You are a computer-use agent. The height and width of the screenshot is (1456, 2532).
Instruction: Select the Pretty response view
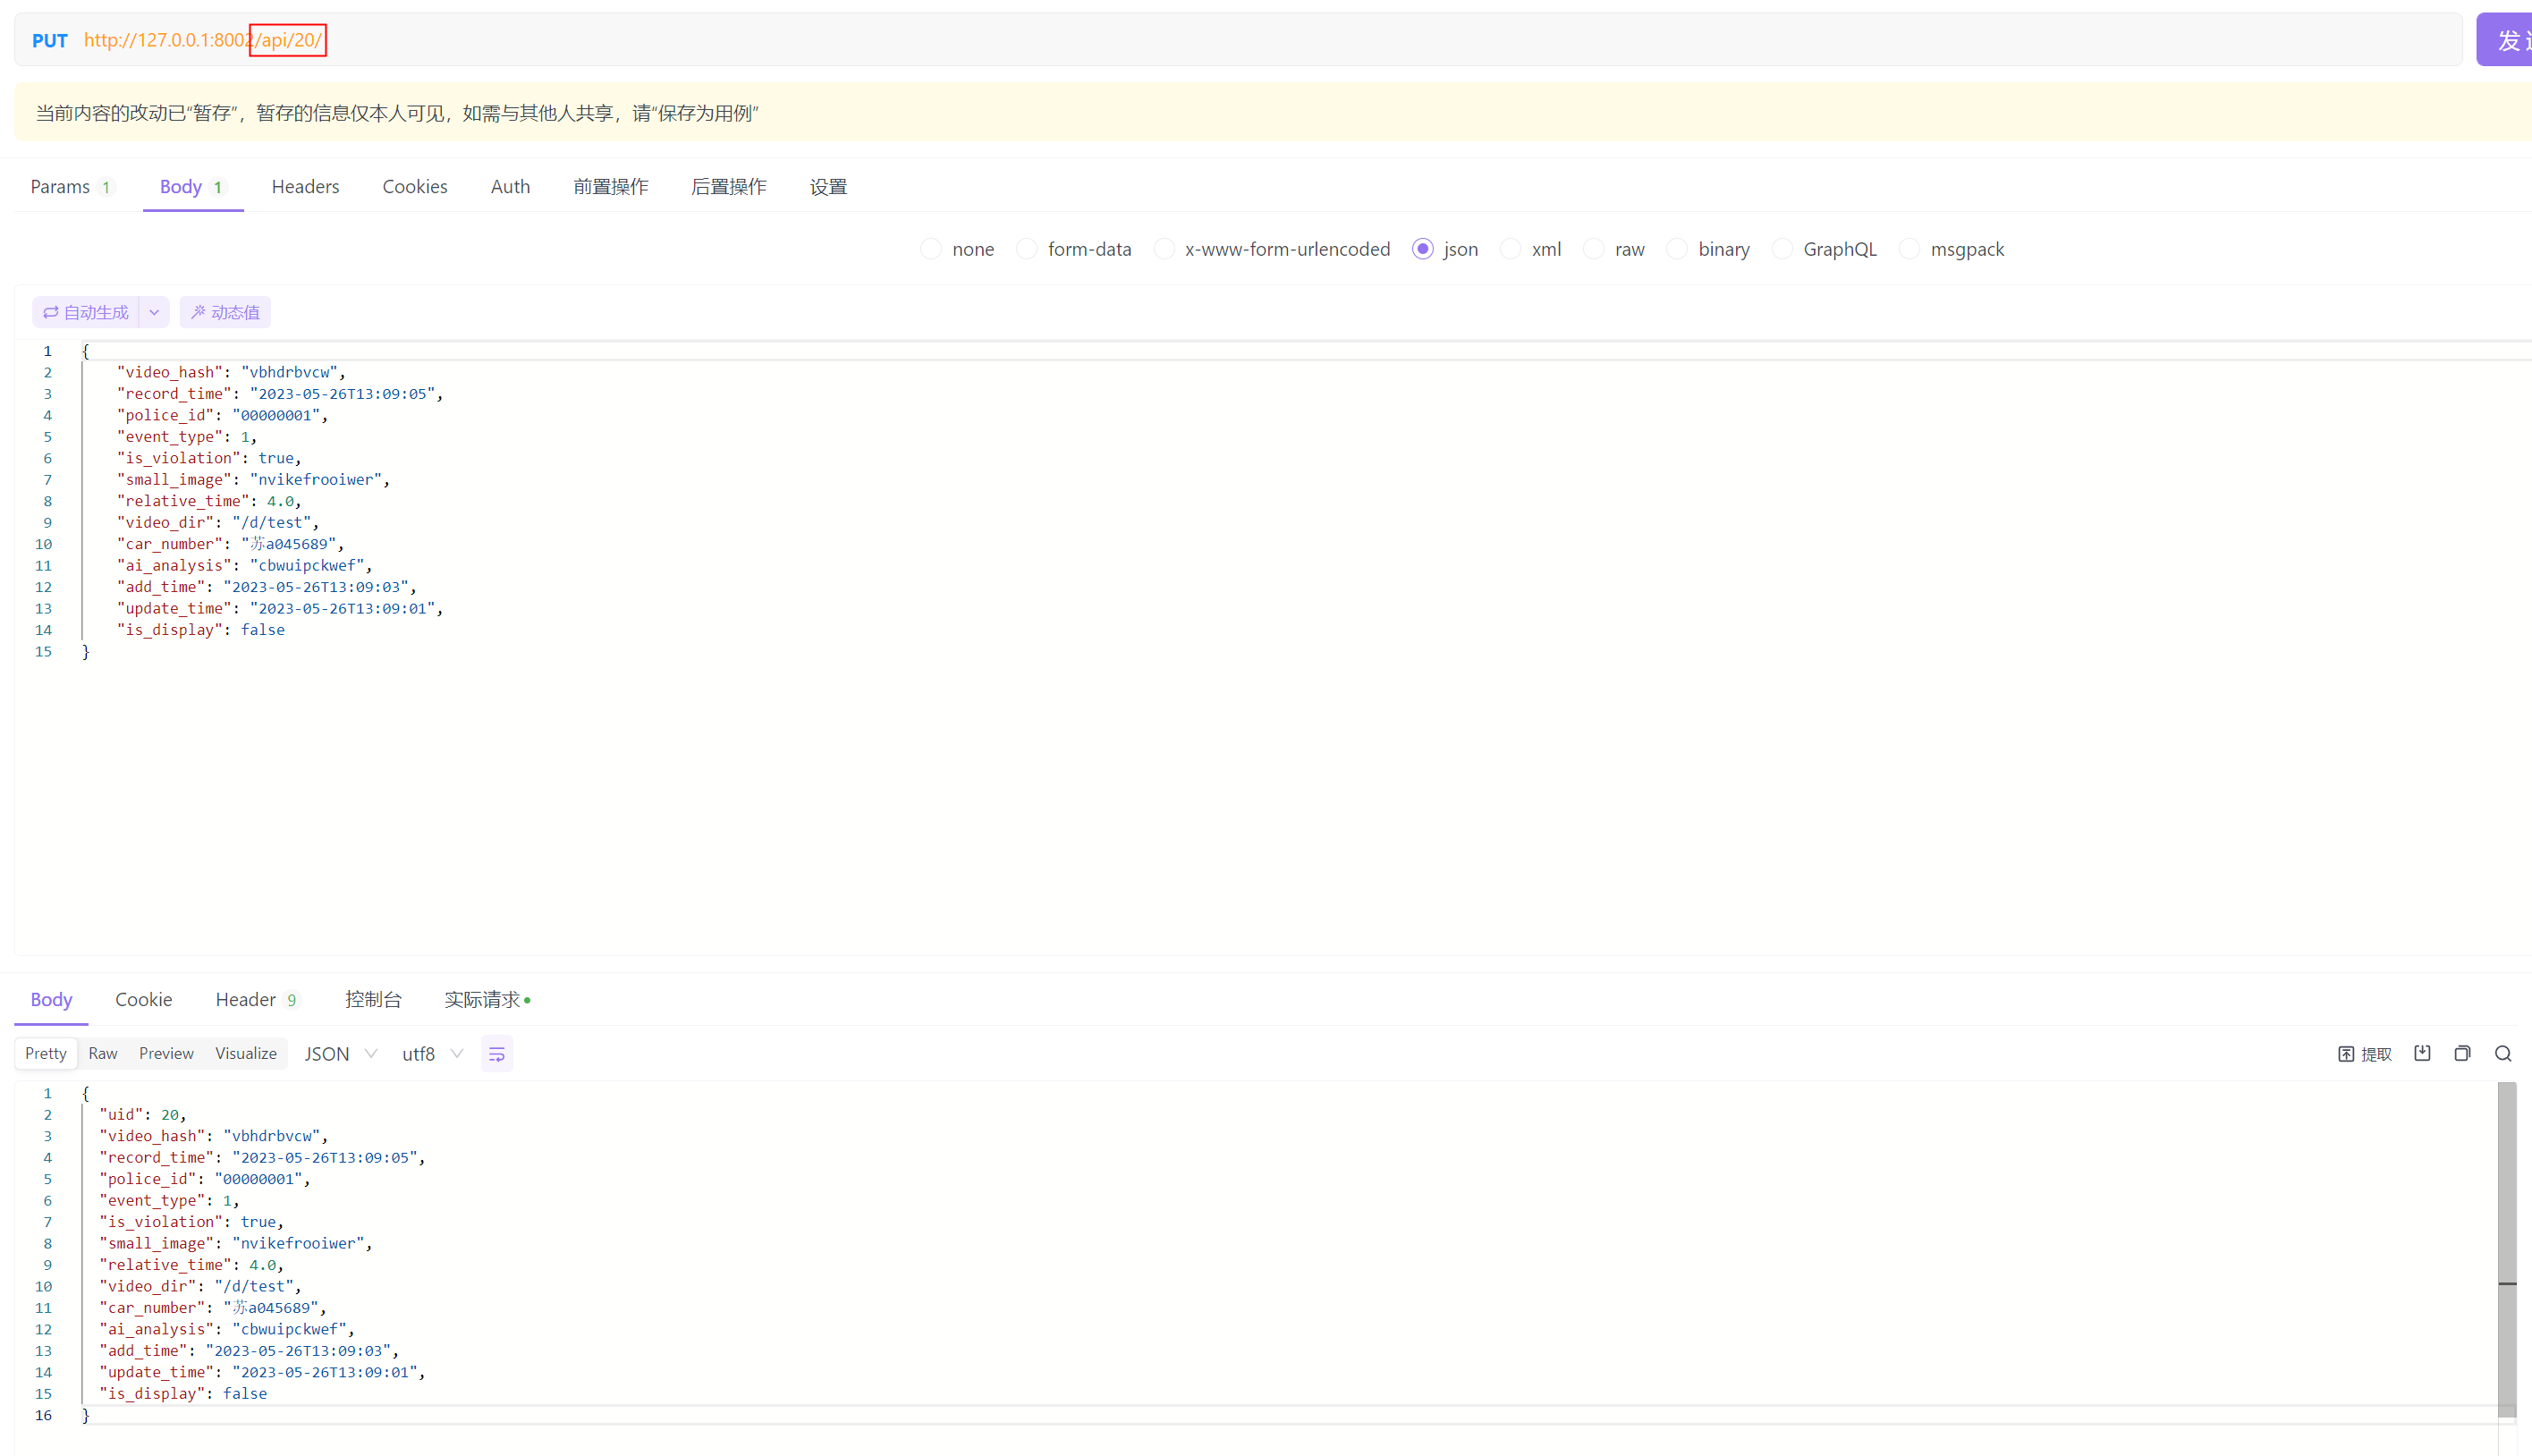(46, 1054)
